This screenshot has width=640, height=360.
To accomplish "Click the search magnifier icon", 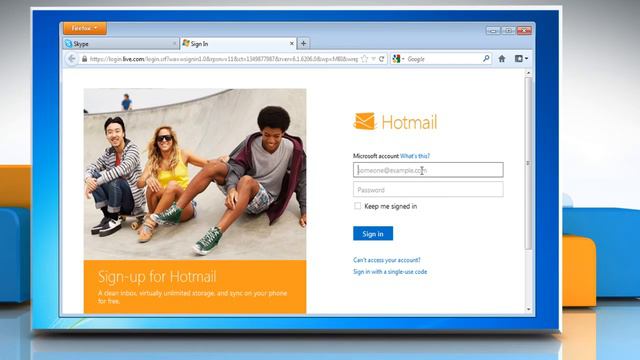I will point(486,59).
